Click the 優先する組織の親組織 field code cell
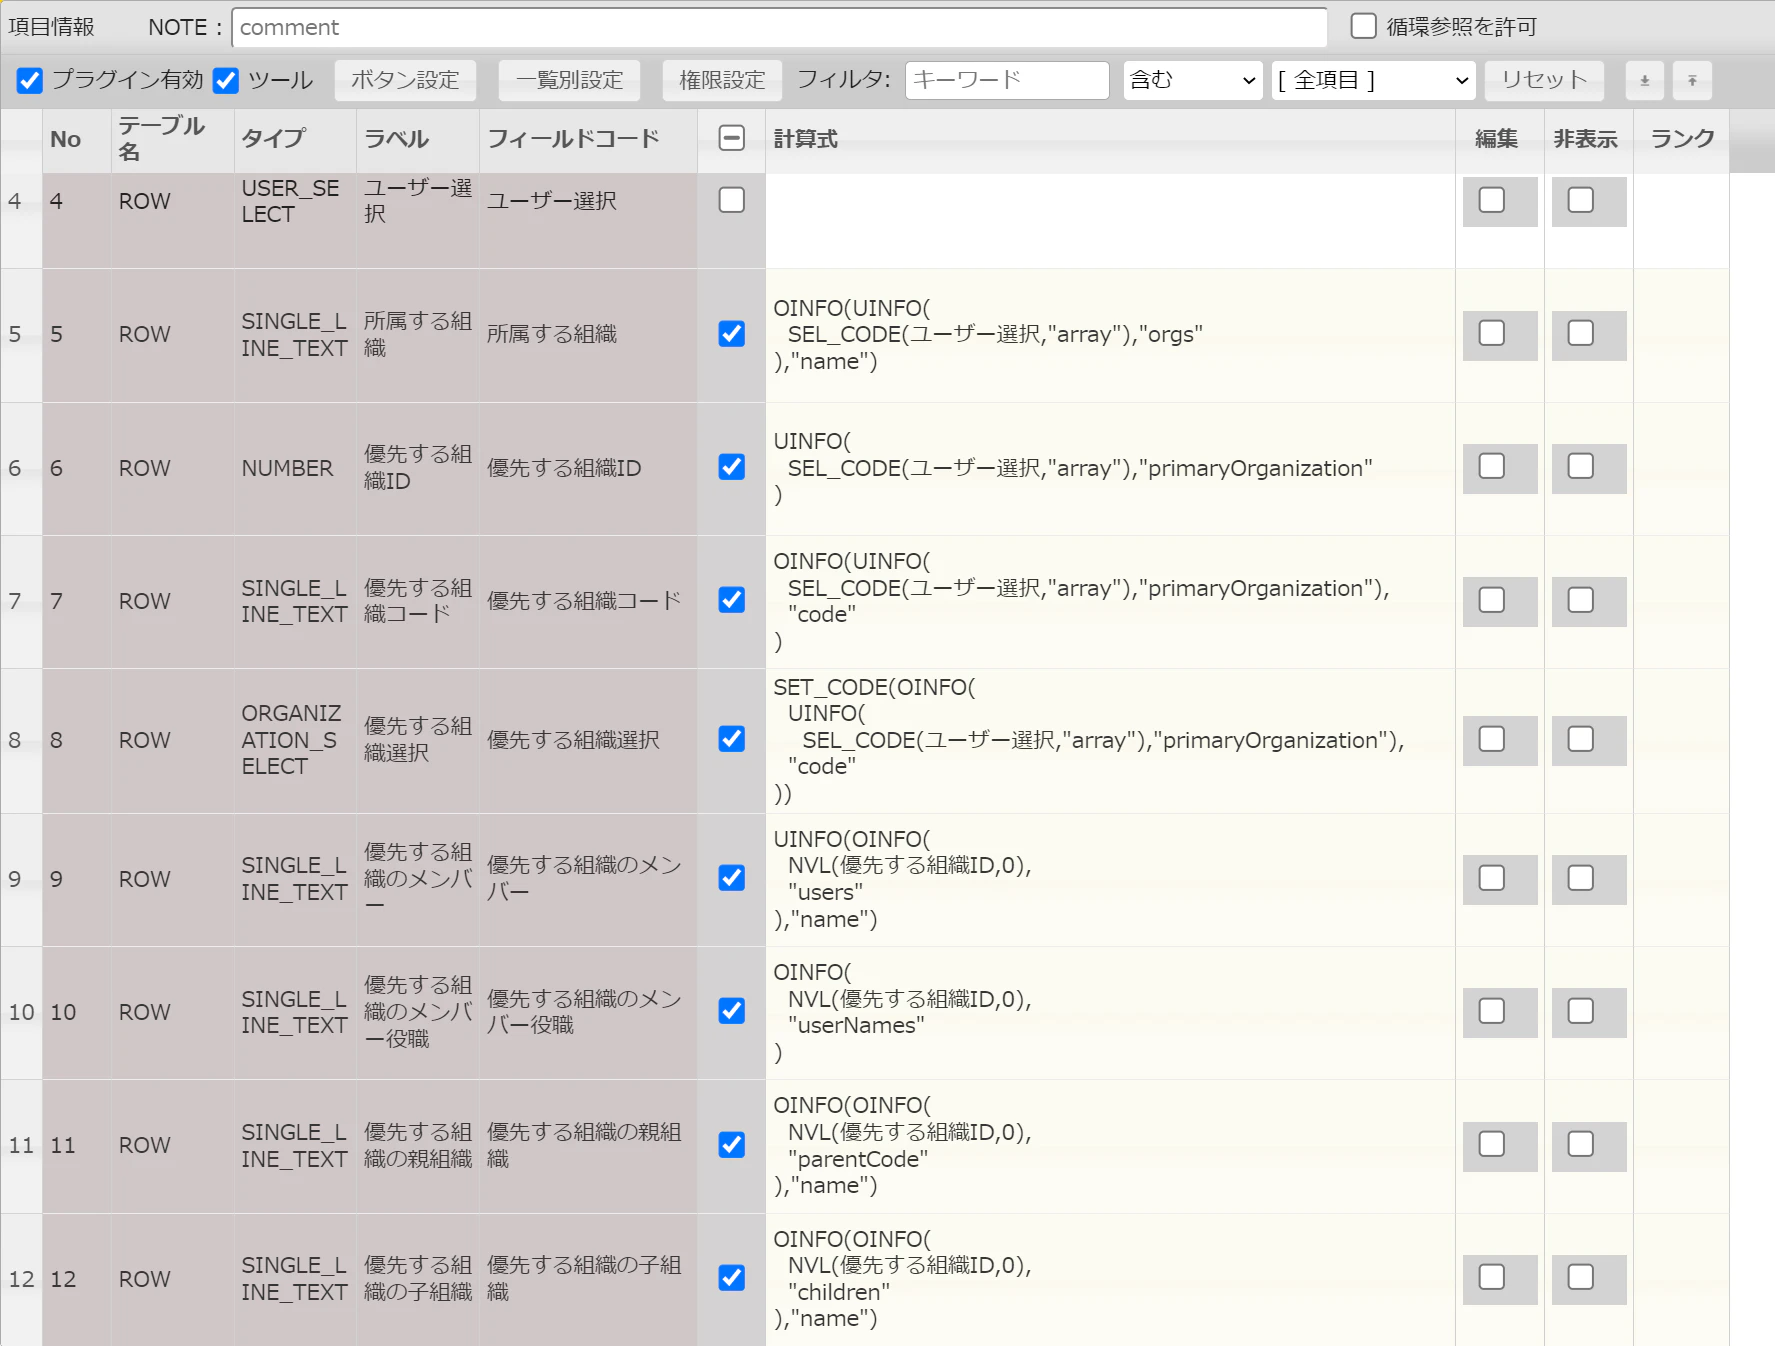Screen dimensions: 1775x1346 pos(588,1146)
